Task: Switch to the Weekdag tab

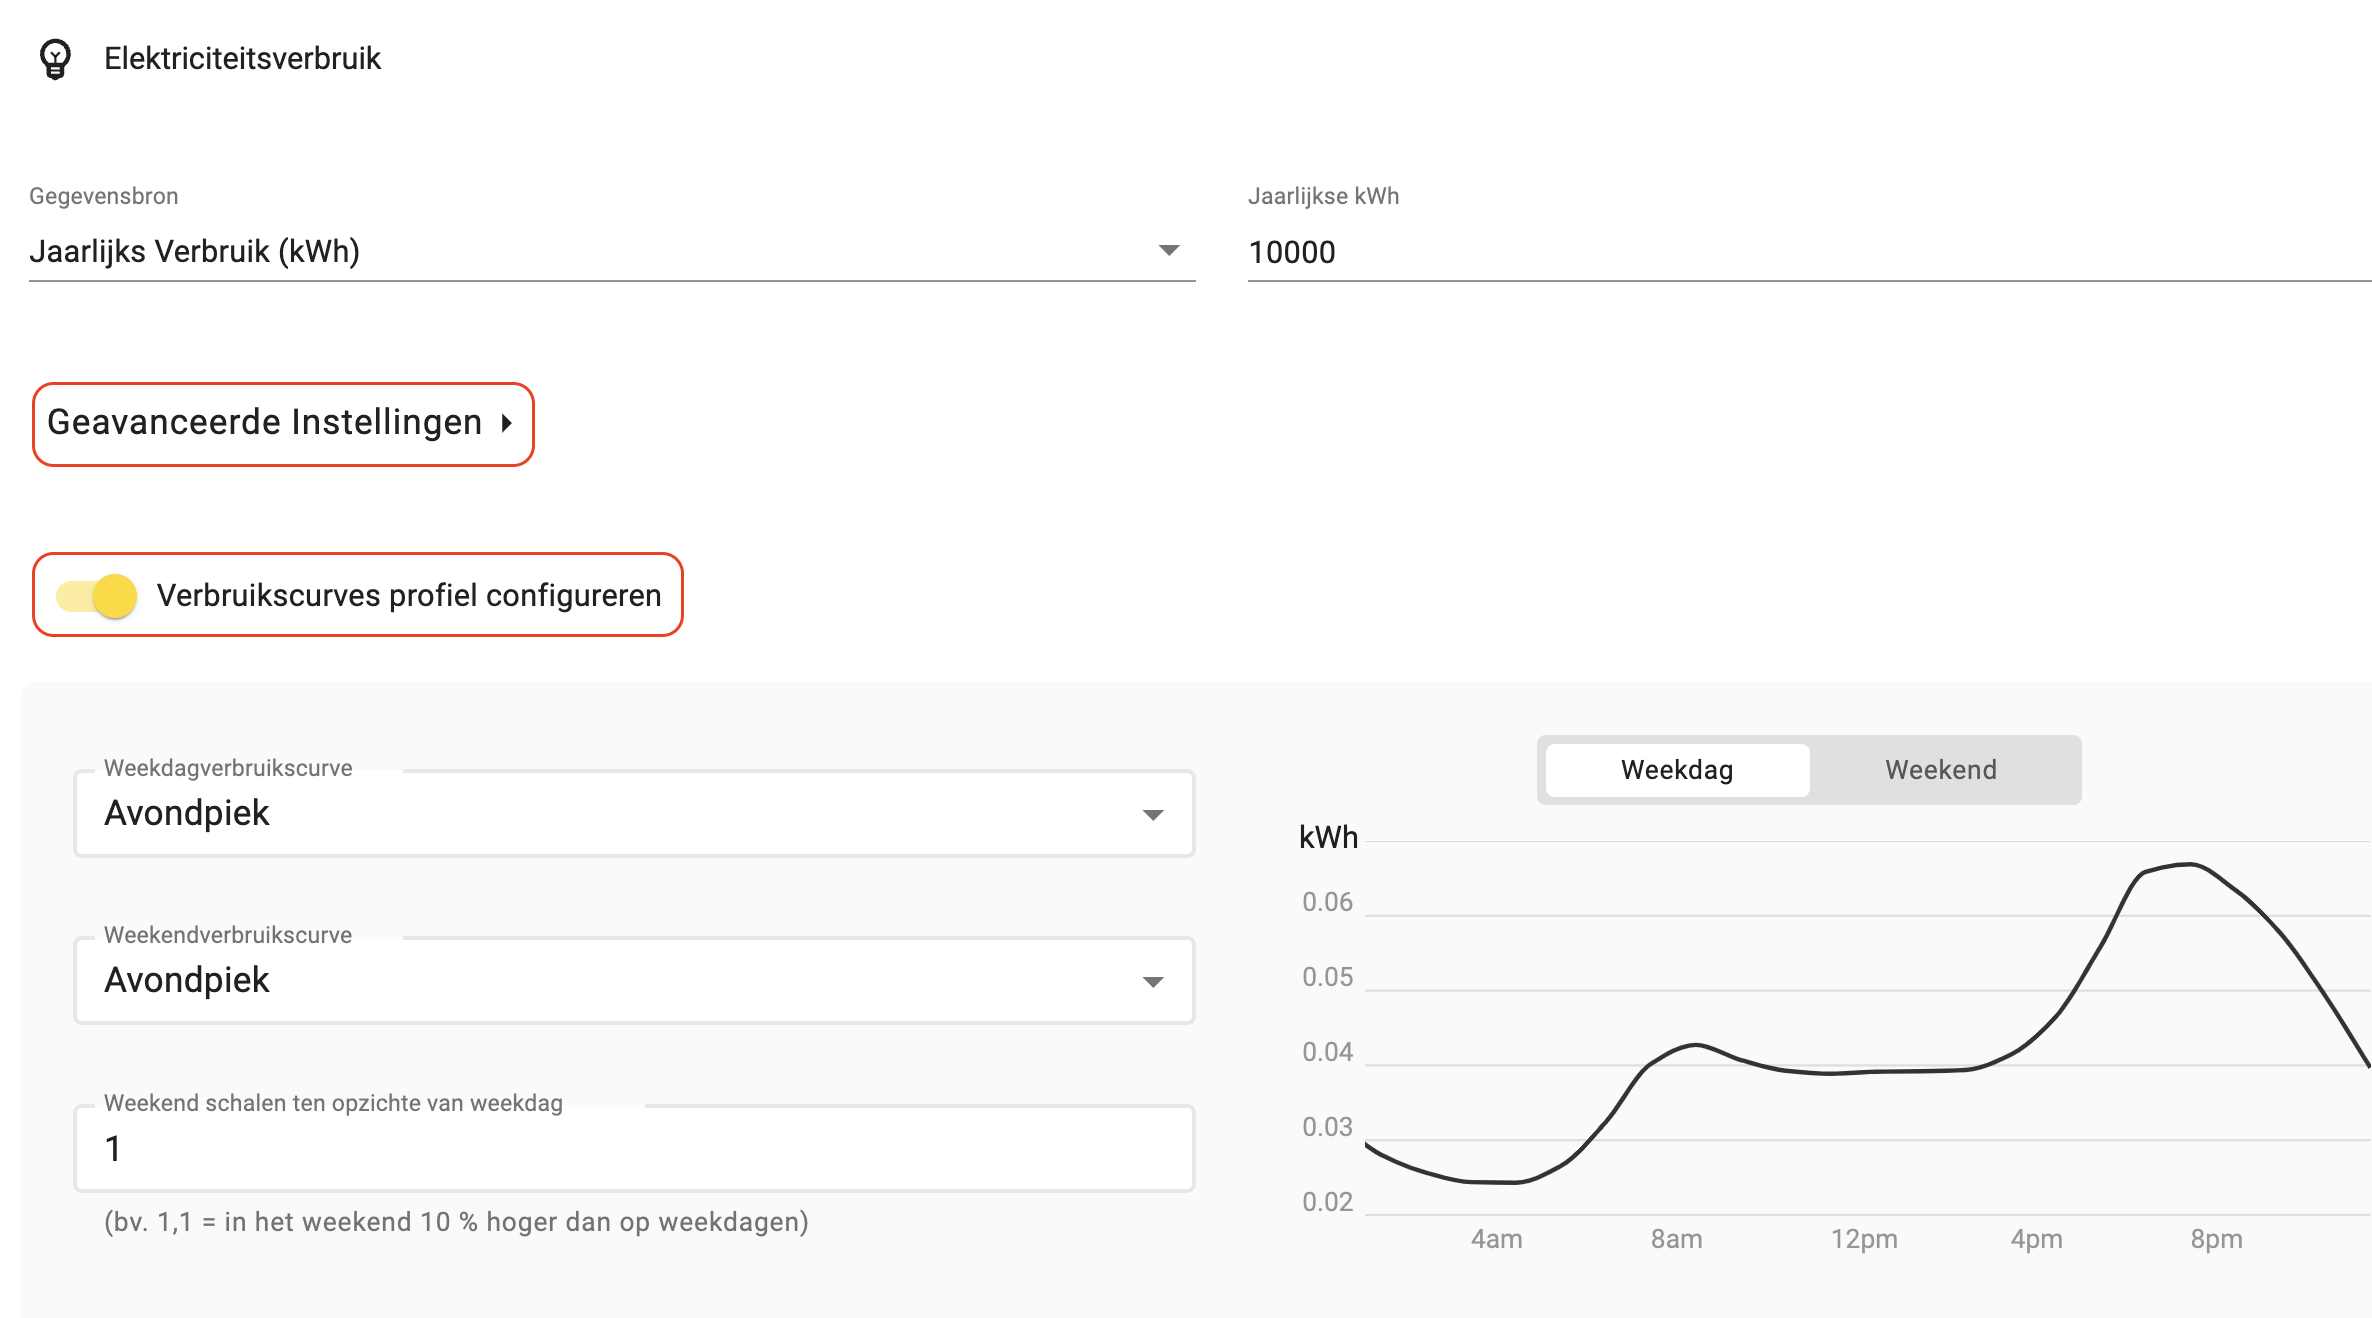Action: [x=1677, y=770]
